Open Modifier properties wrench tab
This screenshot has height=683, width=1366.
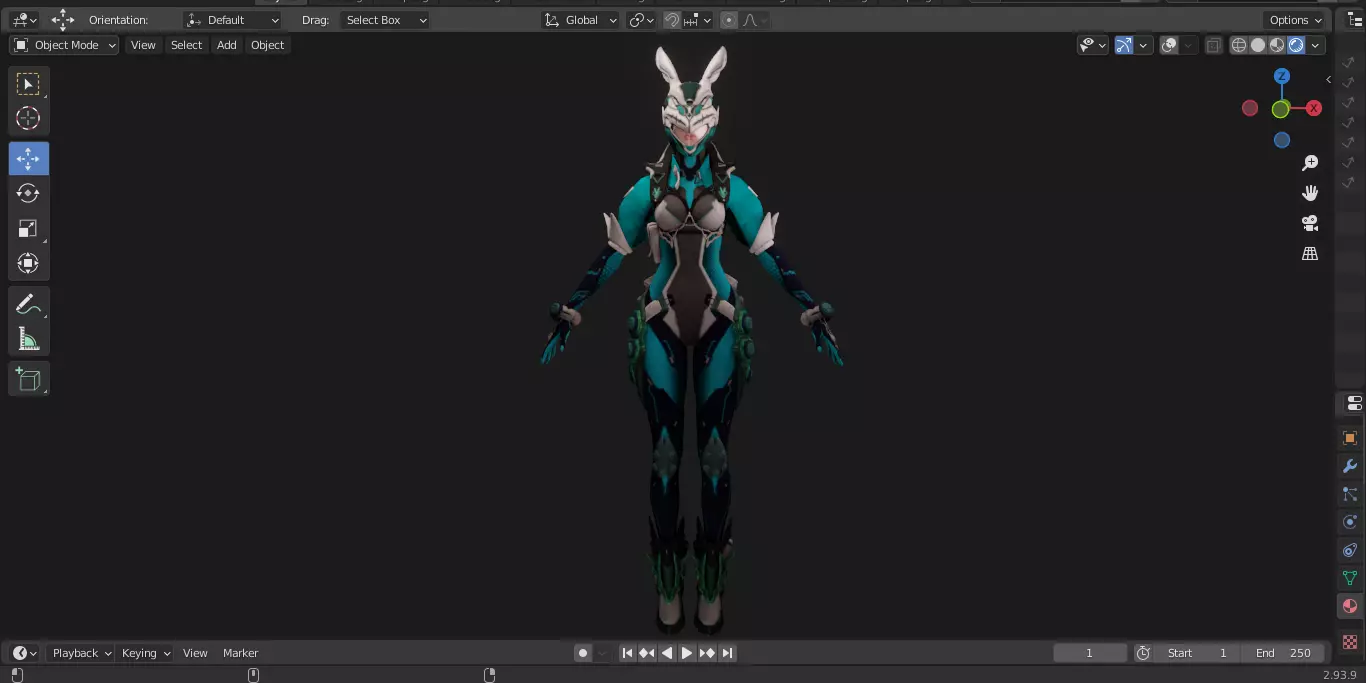click(1350, 466)
